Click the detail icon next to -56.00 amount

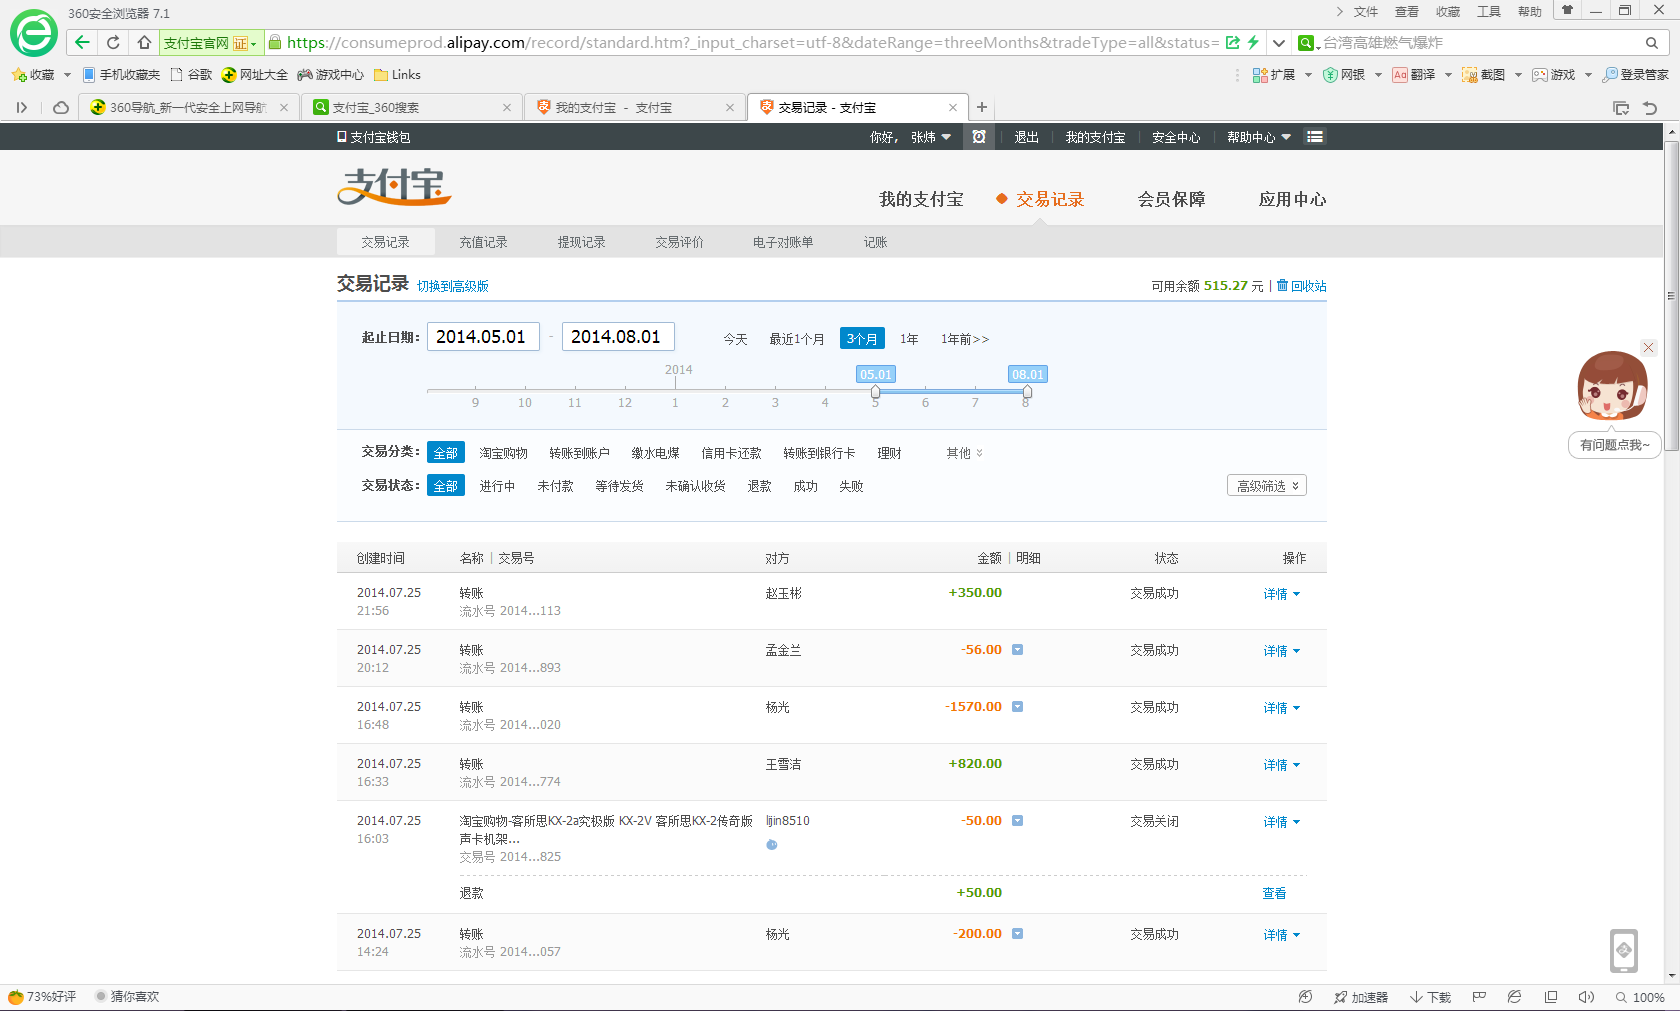coord(1017,650)
